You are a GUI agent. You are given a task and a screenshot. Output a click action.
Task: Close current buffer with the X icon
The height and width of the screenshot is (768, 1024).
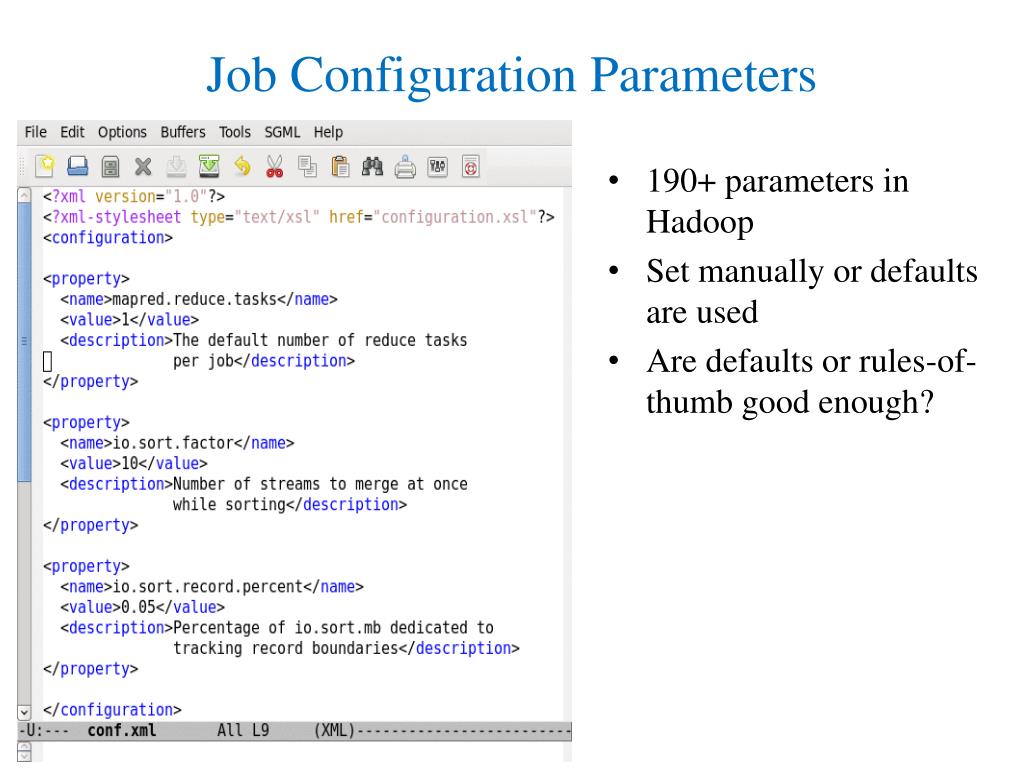143,167
